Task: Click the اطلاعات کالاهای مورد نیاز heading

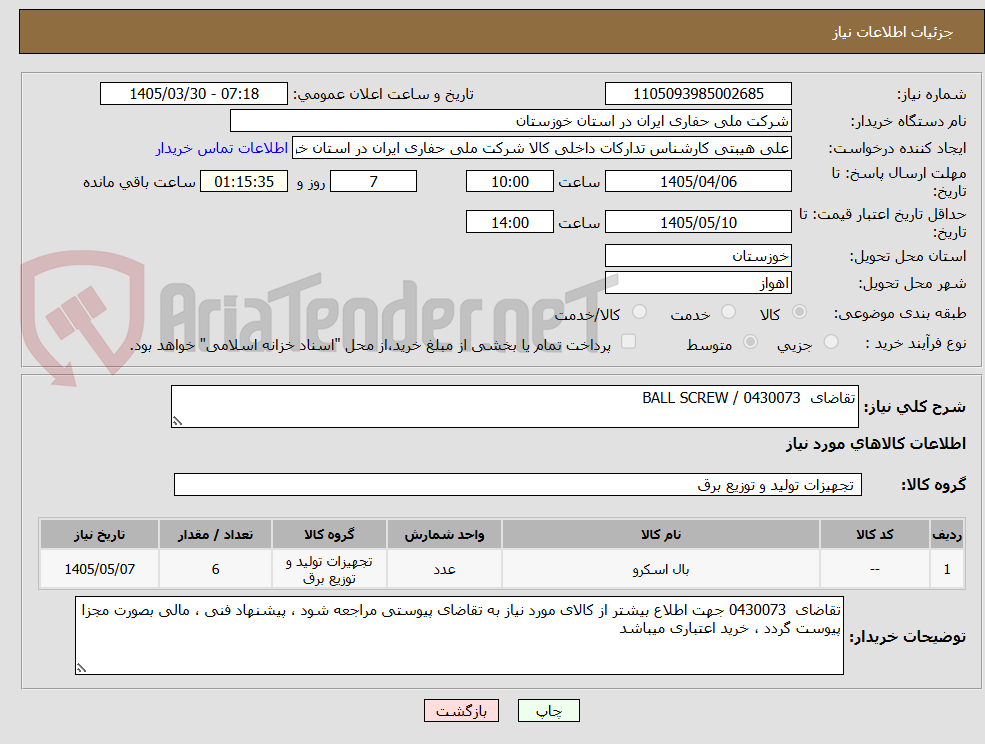Action: (876, 444)
